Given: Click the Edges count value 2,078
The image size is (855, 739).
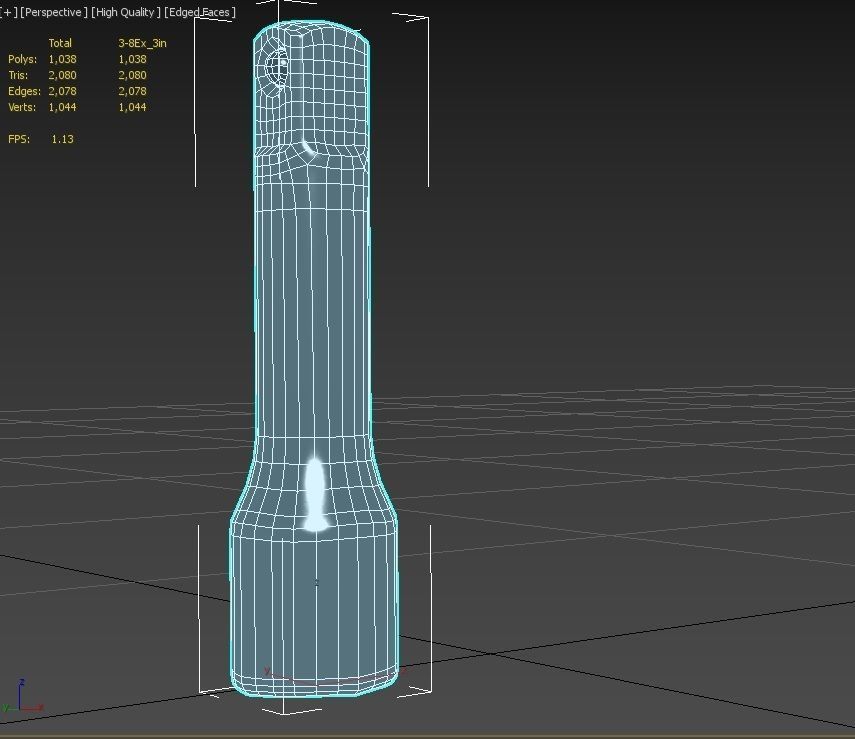Looking at the screenshot, I should pos(62,91).
